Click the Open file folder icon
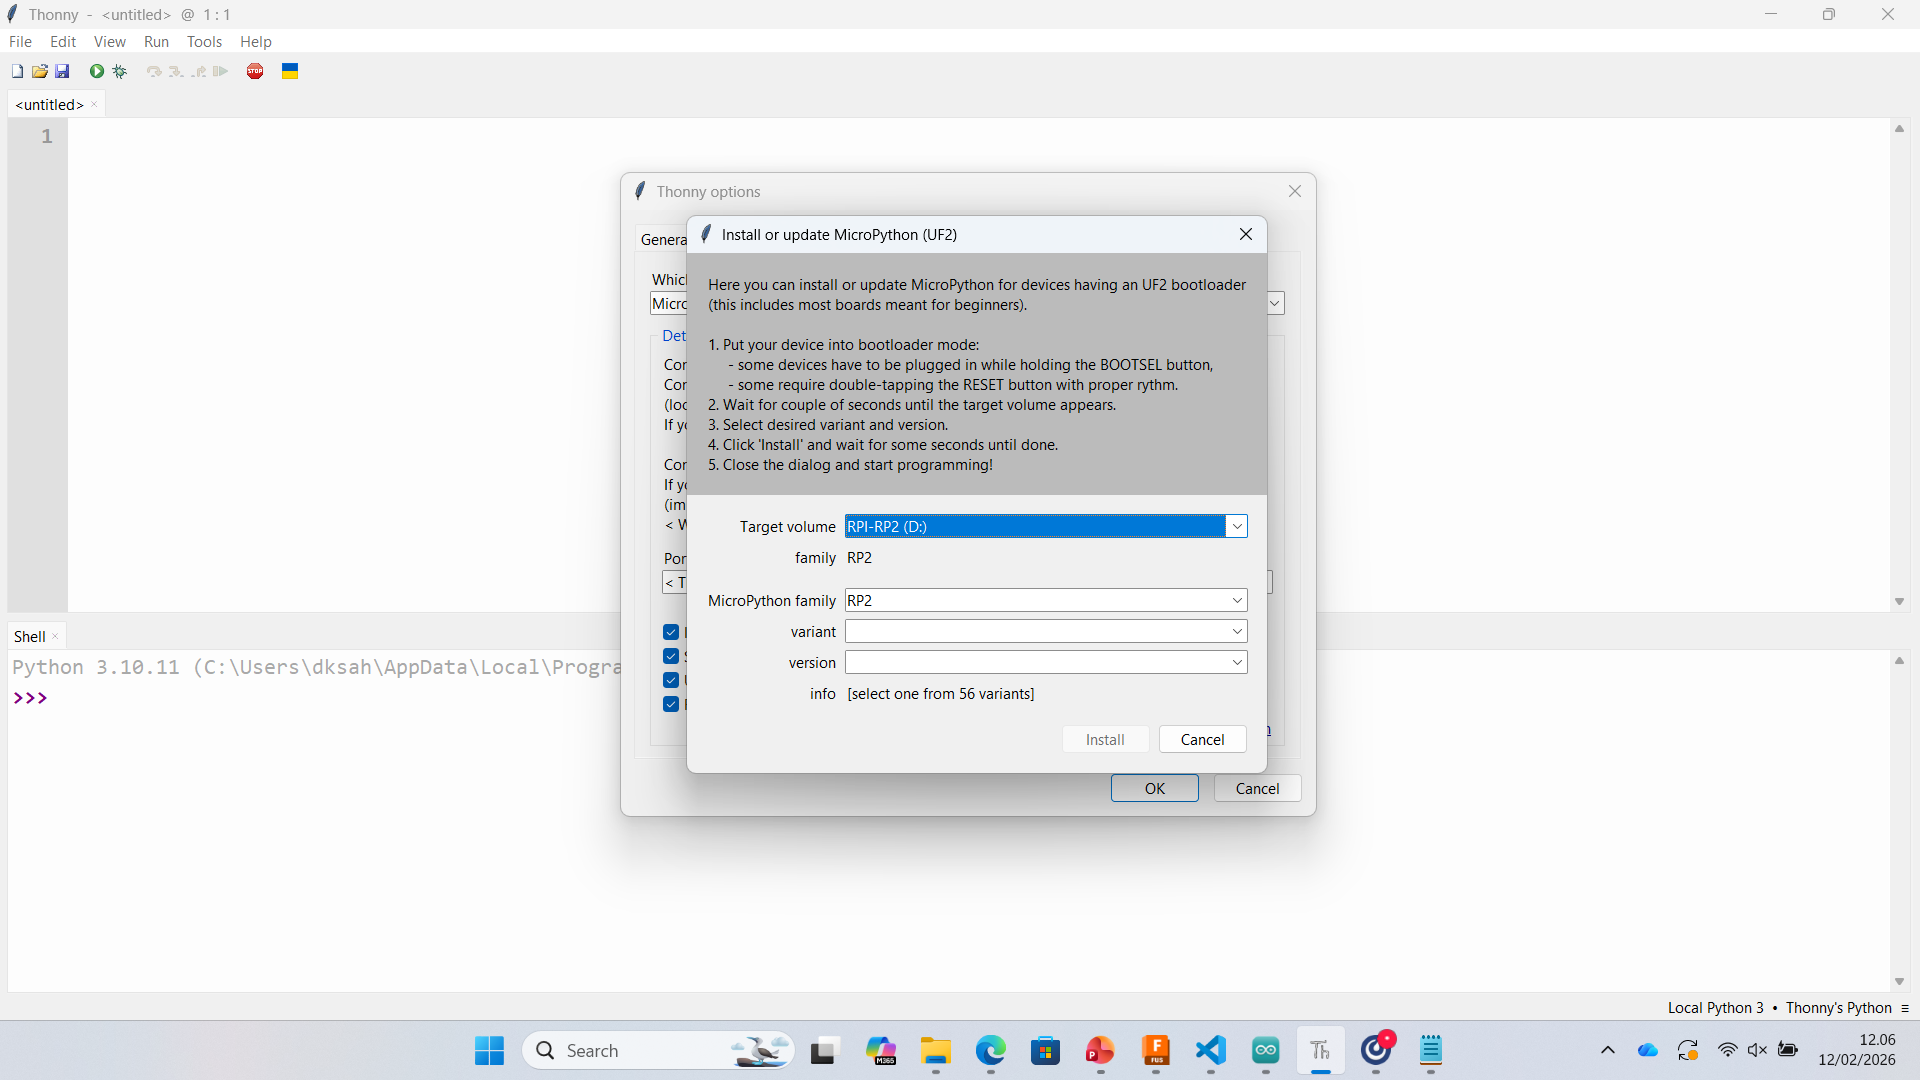Viewport: 1920px width, 1080px height. [40, 71]
